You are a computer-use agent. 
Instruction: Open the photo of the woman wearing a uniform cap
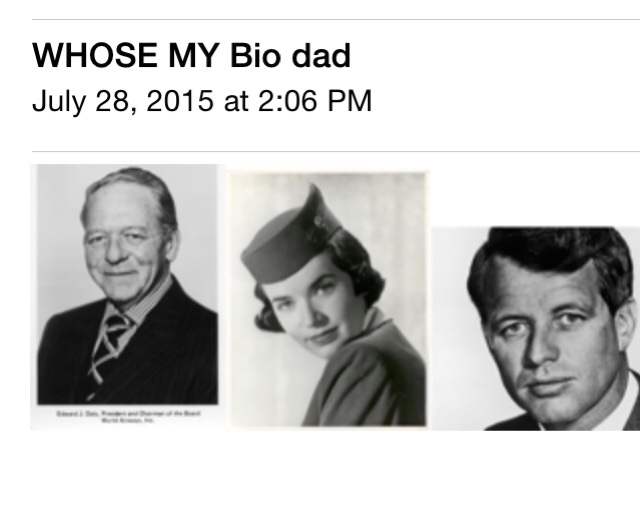point(328,300)
